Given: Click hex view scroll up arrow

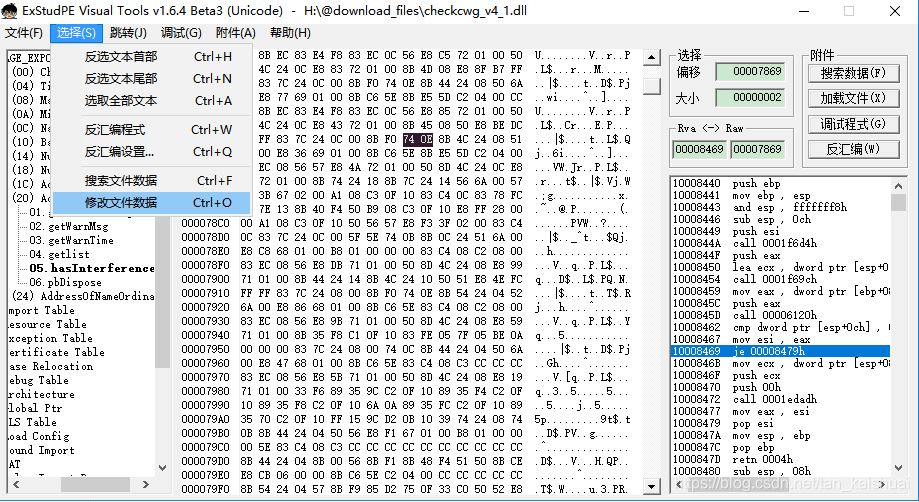Looking at the screenshot, I should click(x=651, y=57).
